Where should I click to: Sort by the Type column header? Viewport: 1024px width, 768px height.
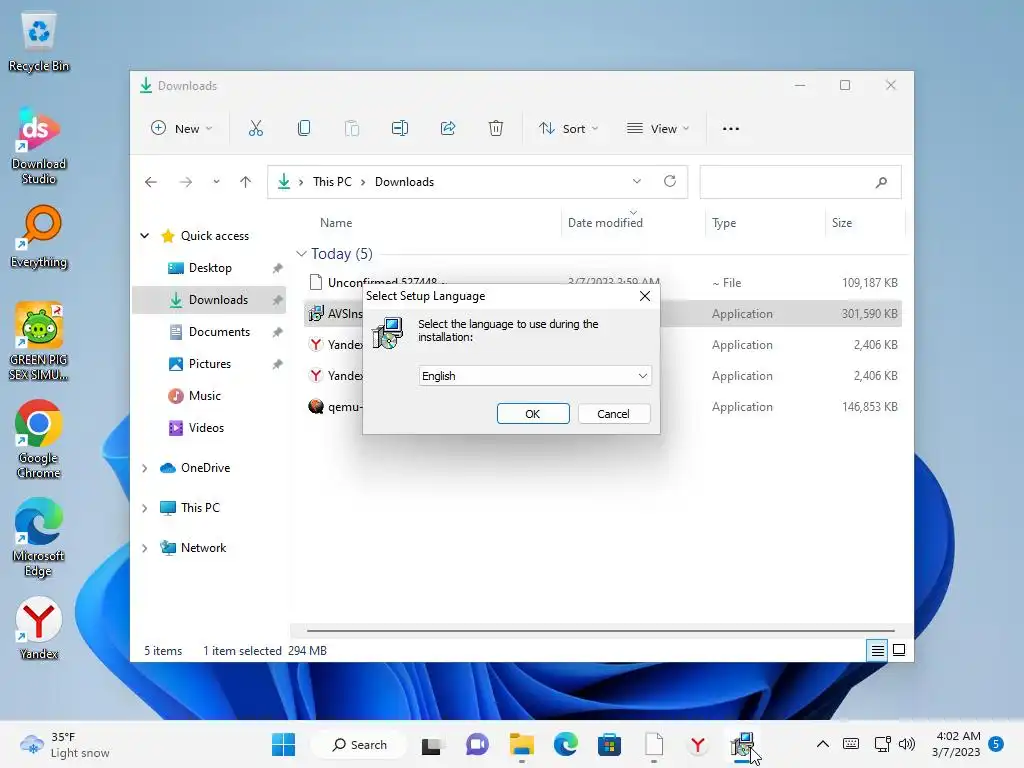(724, 223)
